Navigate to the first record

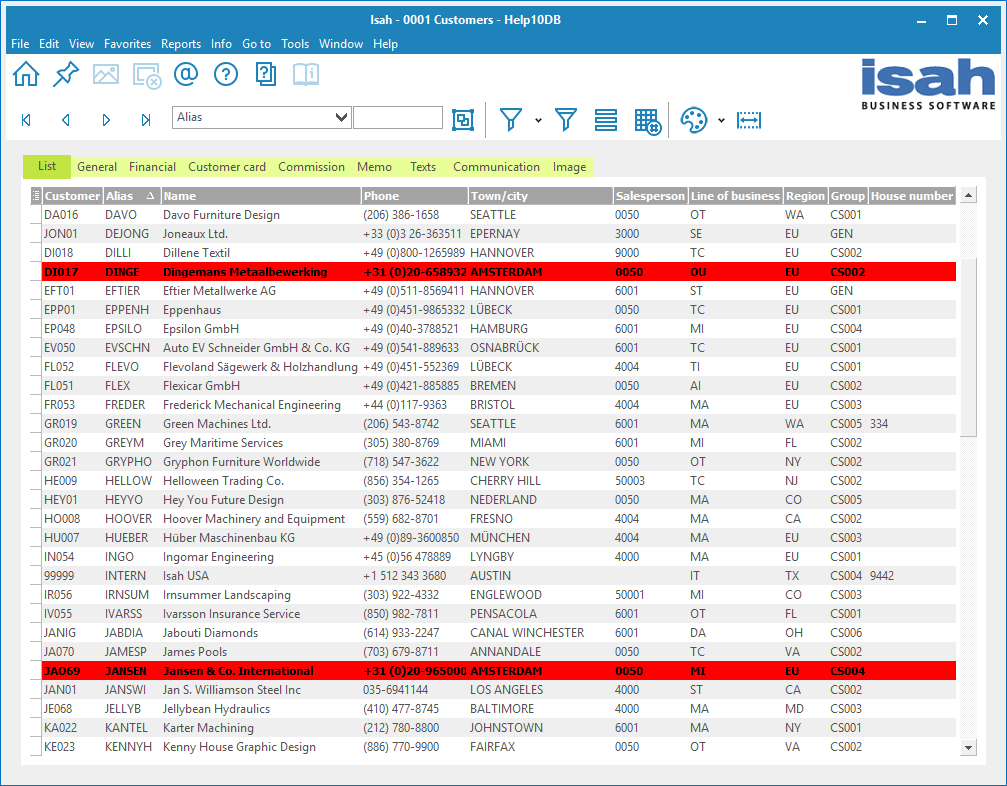[x=26, y=119]
